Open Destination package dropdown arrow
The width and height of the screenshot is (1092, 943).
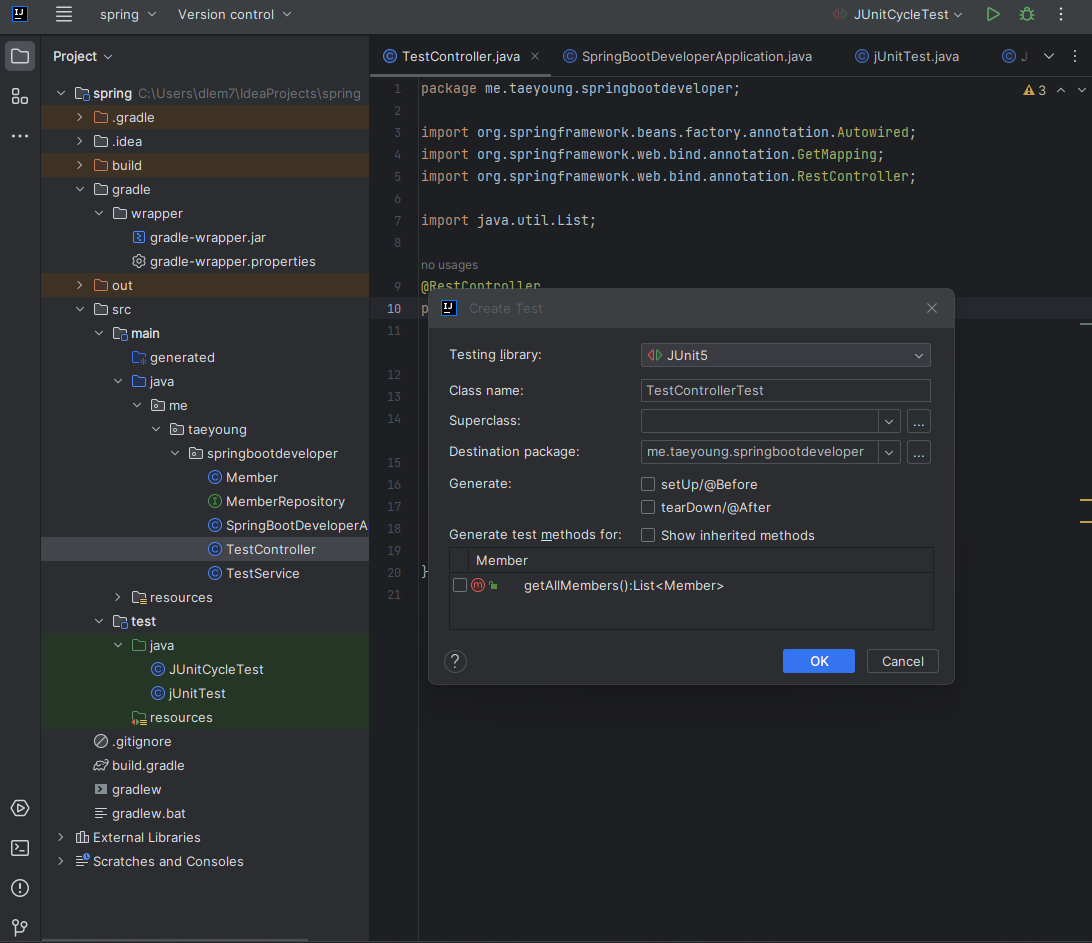click(889, 453)
